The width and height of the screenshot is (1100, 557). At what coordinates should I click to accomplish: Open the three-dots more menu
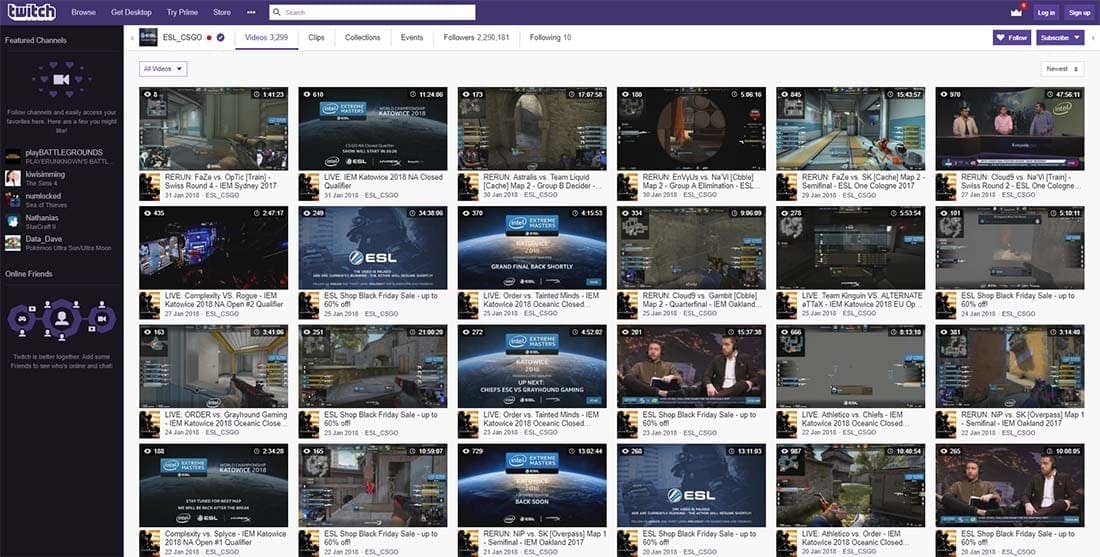(251, 13)
